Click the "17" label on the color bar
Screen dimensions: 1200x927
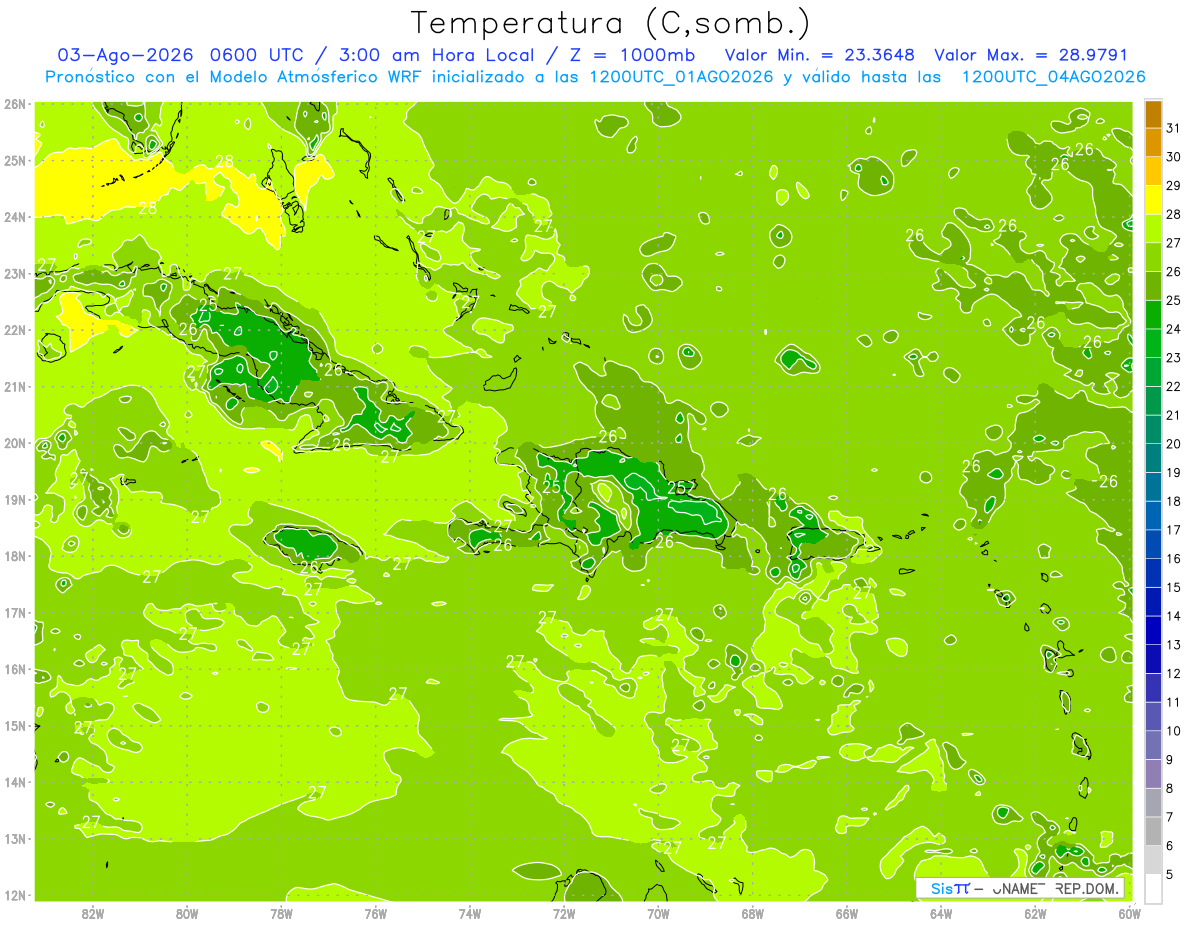[1173, 530]
